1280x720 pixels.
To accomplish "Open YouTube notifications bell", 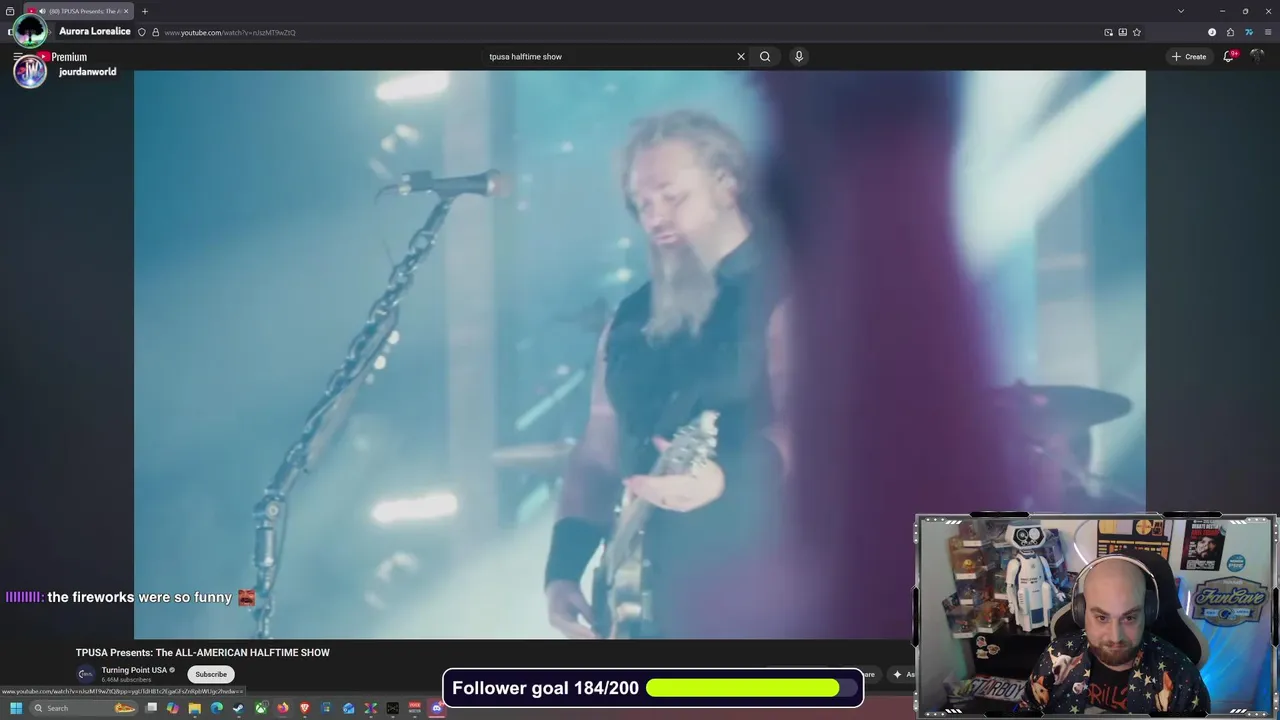I will [1229, 56].
